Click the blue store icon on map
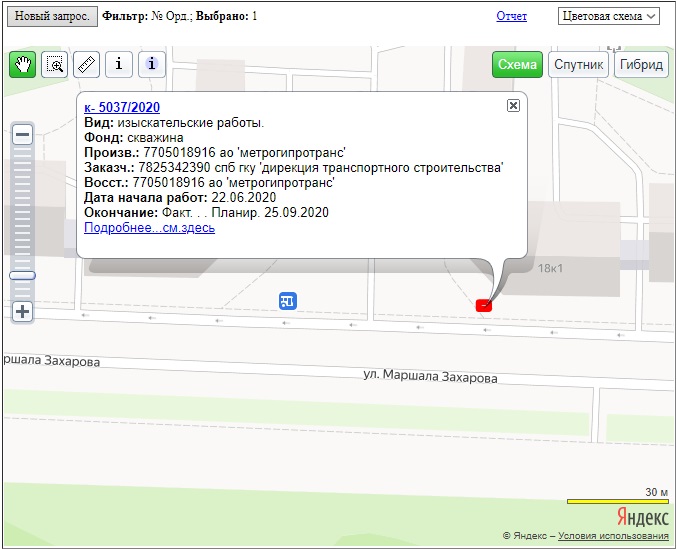 coord(288,301)
